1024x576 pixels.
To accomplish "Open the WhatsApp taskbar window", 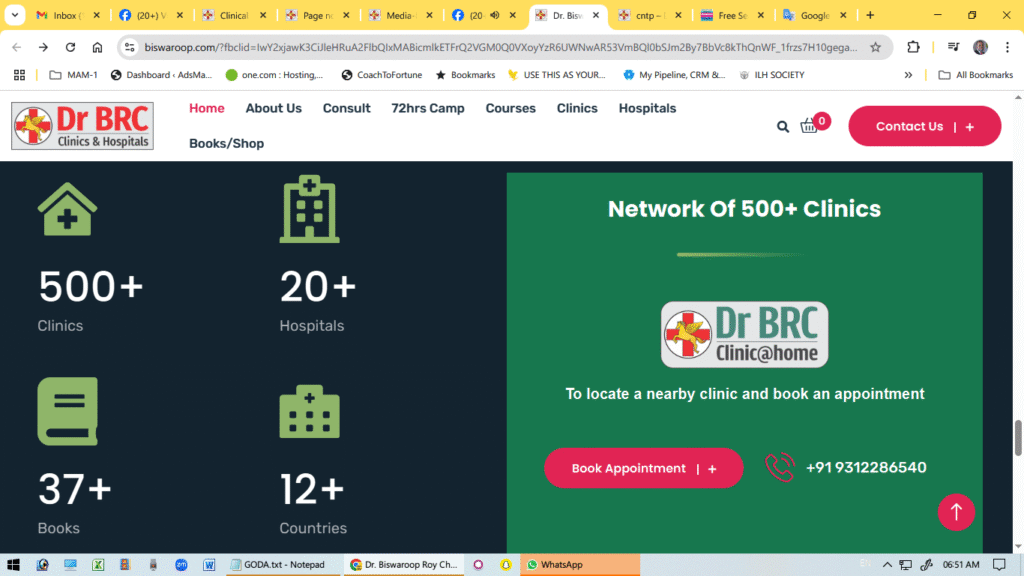I will [580, 565].
